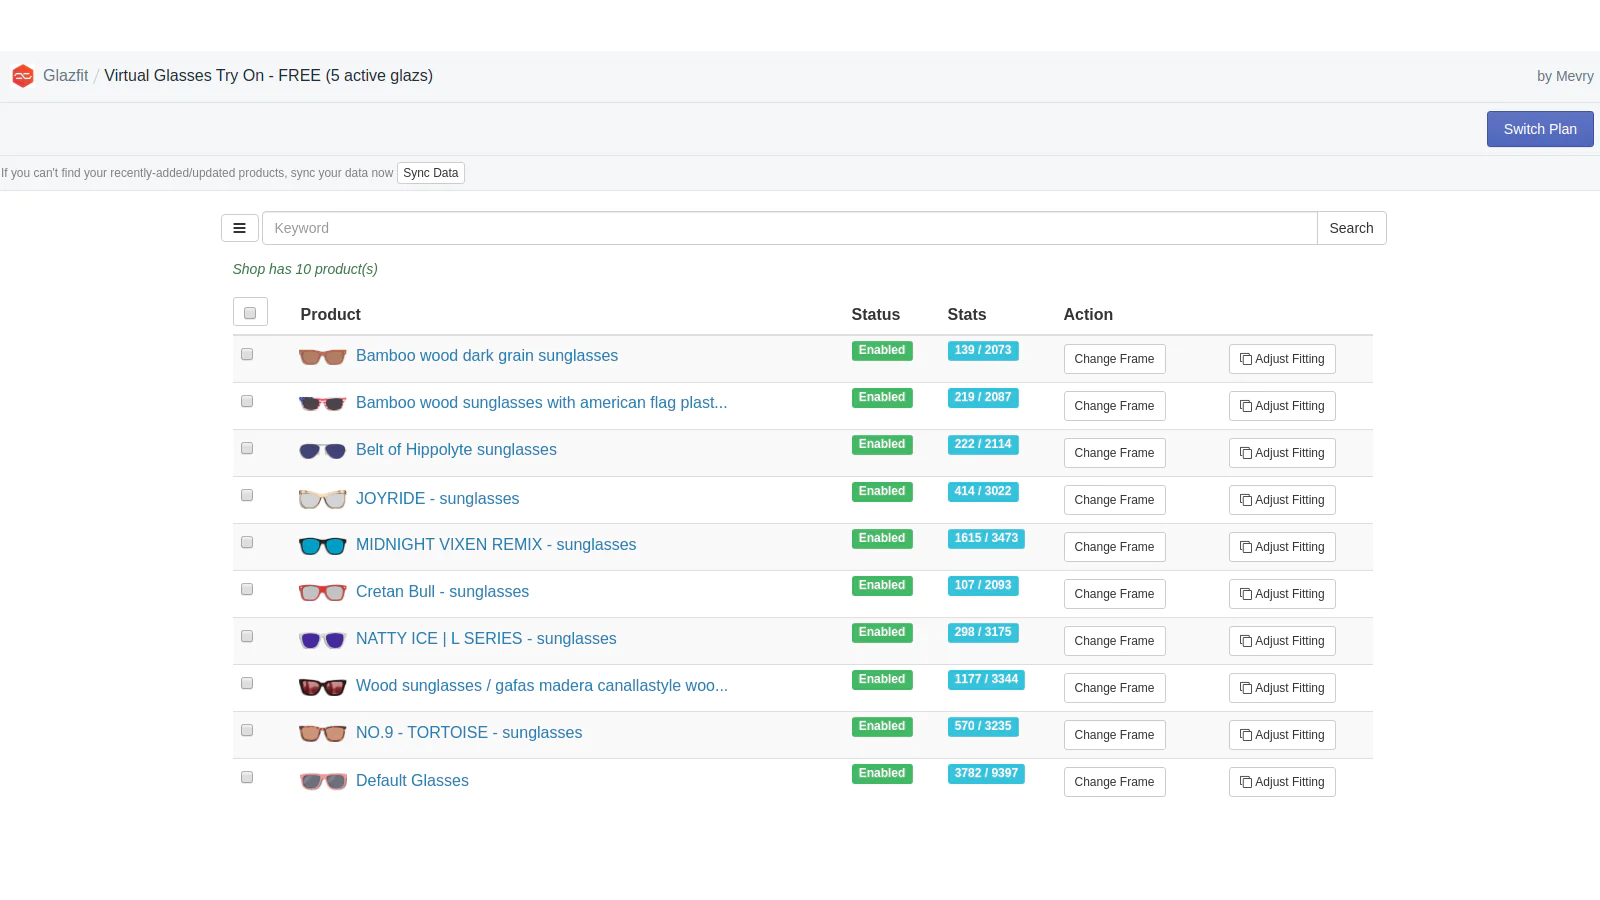The width and height of the screenshot is (1600, 900).
Task: Click the Belt of Hippolyte glasses thumbnail
Action: coord(323,451)
